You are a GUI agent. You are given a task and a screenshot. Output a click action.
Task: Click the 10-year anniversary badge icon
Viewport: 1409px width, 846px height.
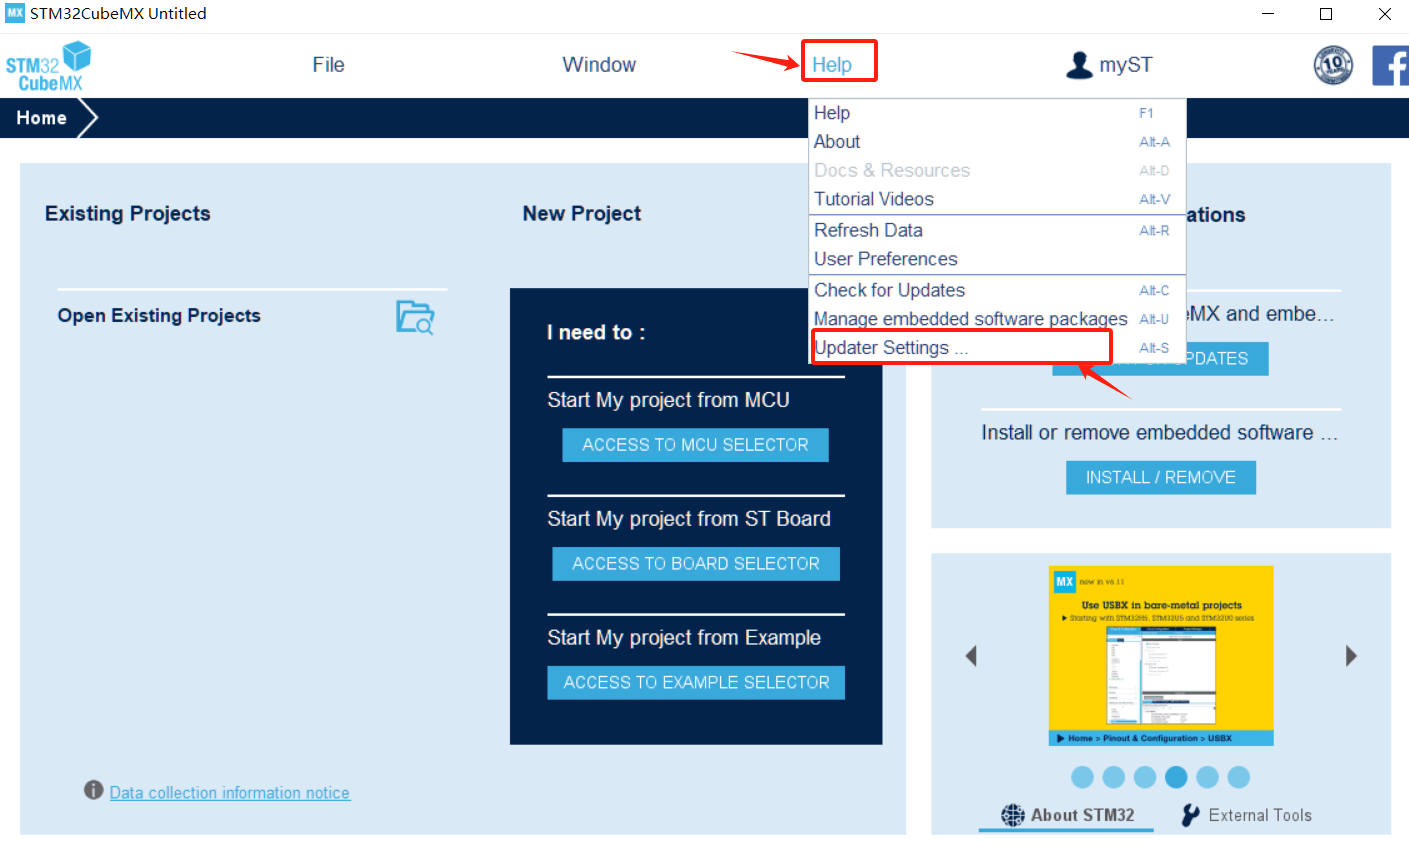point(1333,65)
